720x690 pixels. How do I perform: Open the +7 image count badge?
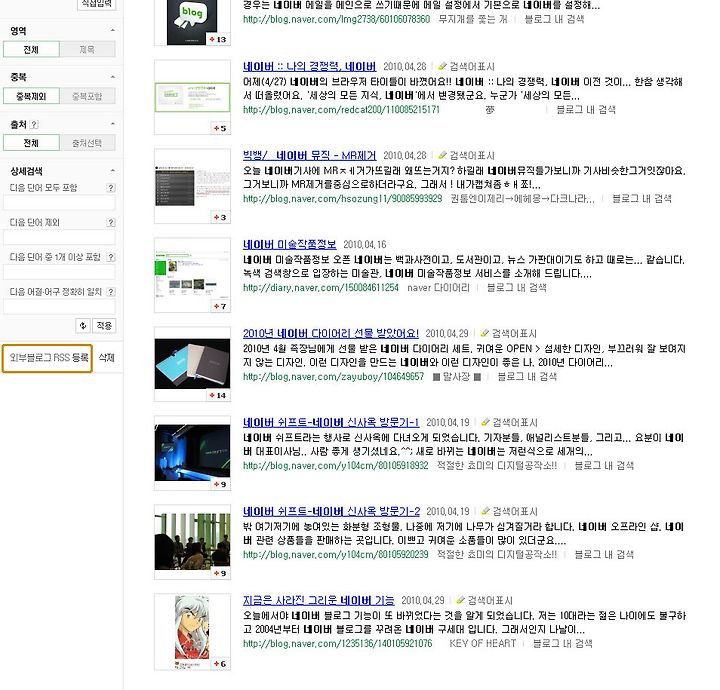[x=220, y=306]
